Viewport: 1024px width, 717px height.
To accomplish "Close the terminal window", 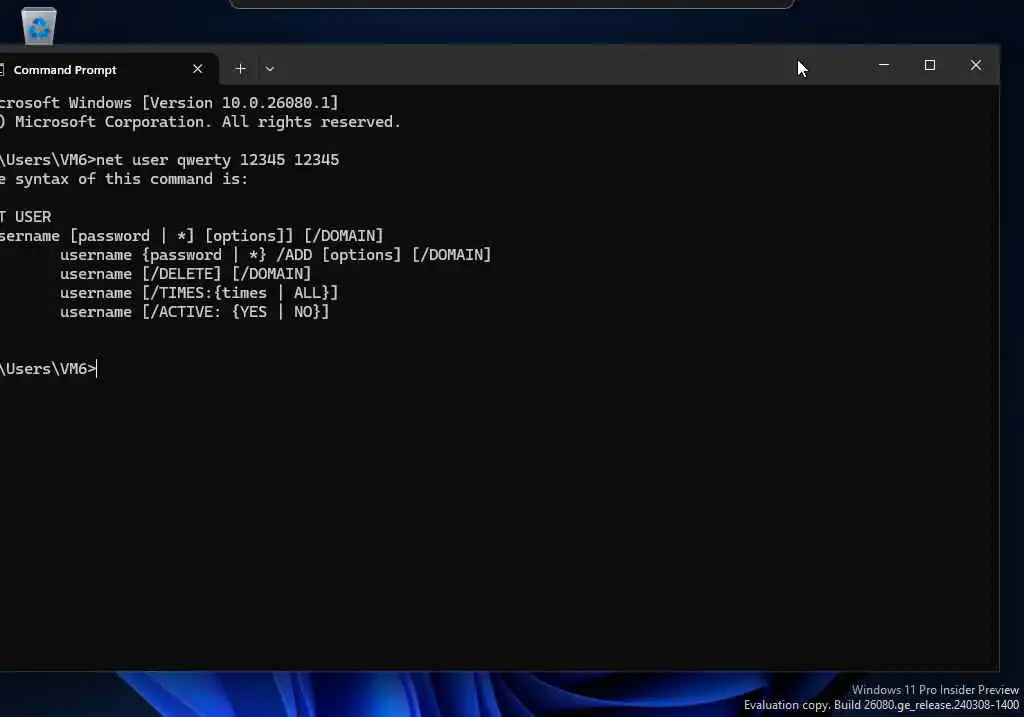I will click(976, 65).
